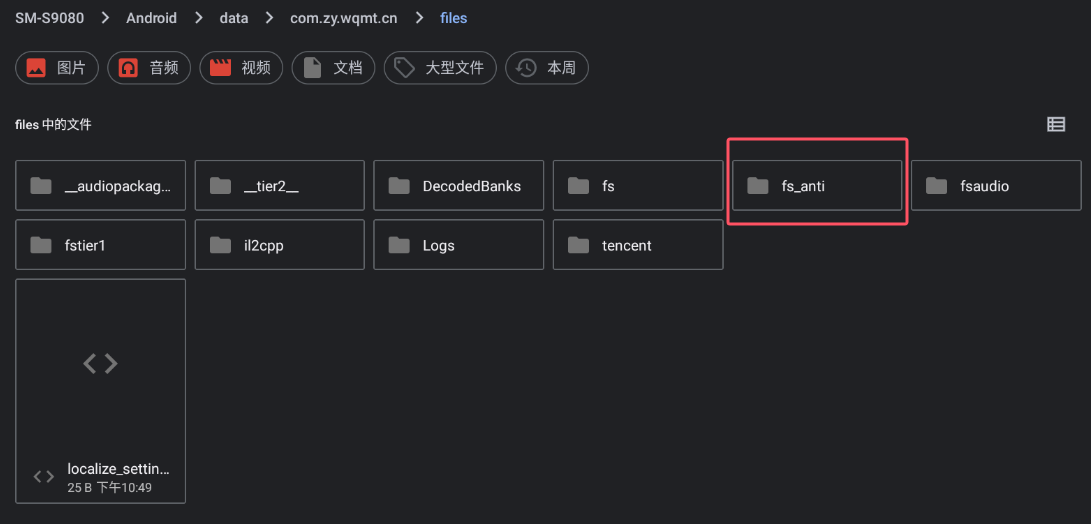Screen dimensions: 1091x524
Task: Go to SM-S9080 in breadcrumb
Action: [x=49, y=18]
